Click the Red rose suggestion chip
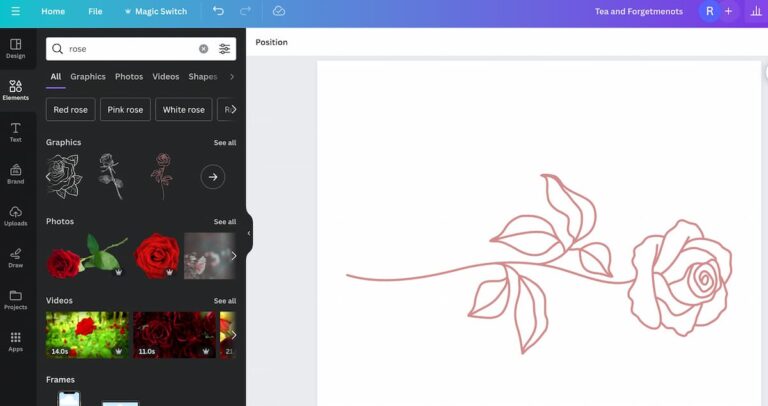The height and width of the screenshot is (406, 768). pos(71,110)
